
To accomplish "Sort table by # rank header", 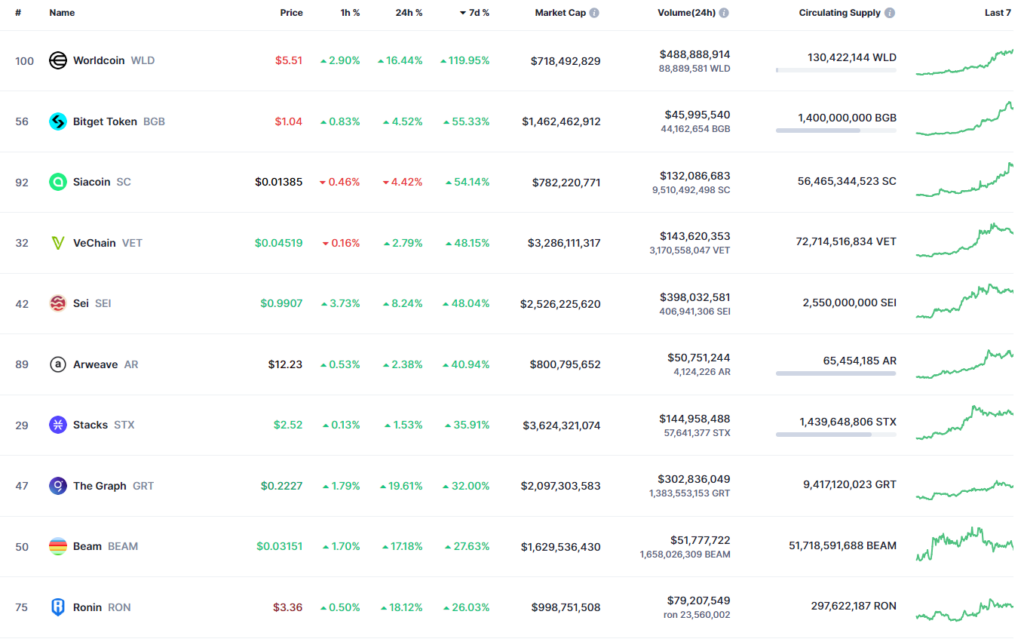I will tap(18, 13).
